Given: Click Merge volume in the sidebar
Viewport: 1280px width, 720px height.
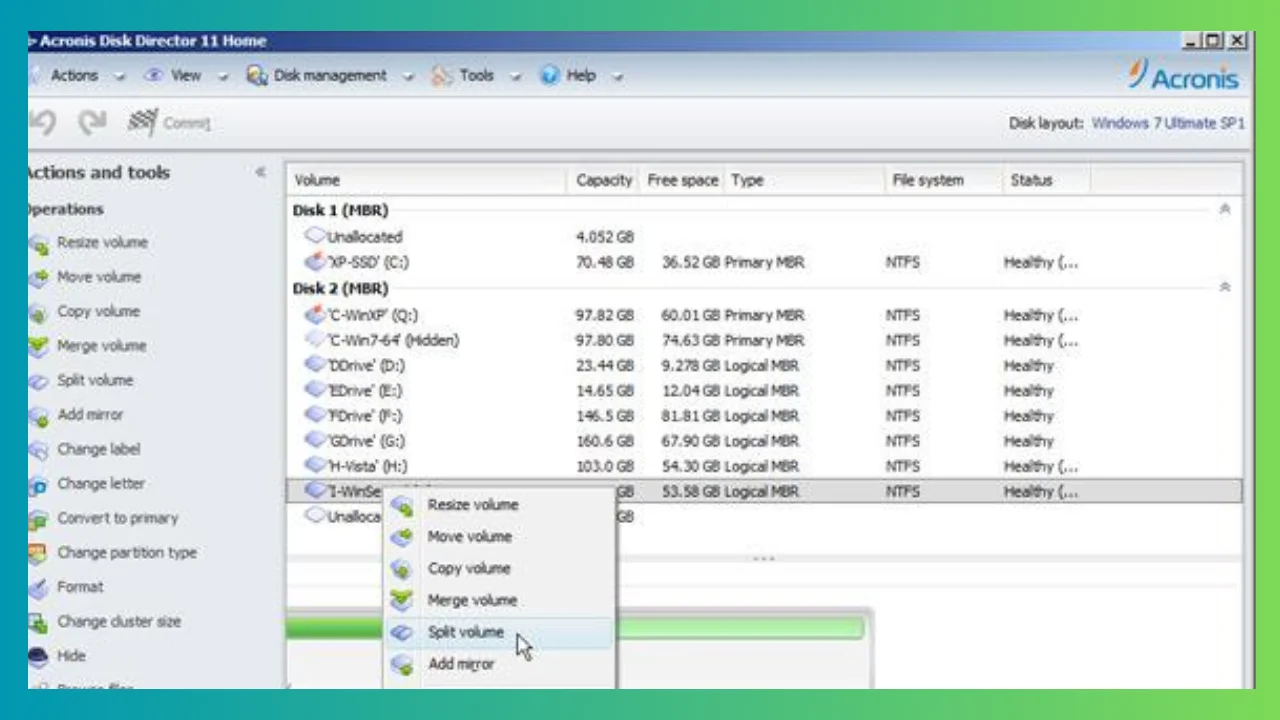Looking at the screenshot, I should (101, 346).
